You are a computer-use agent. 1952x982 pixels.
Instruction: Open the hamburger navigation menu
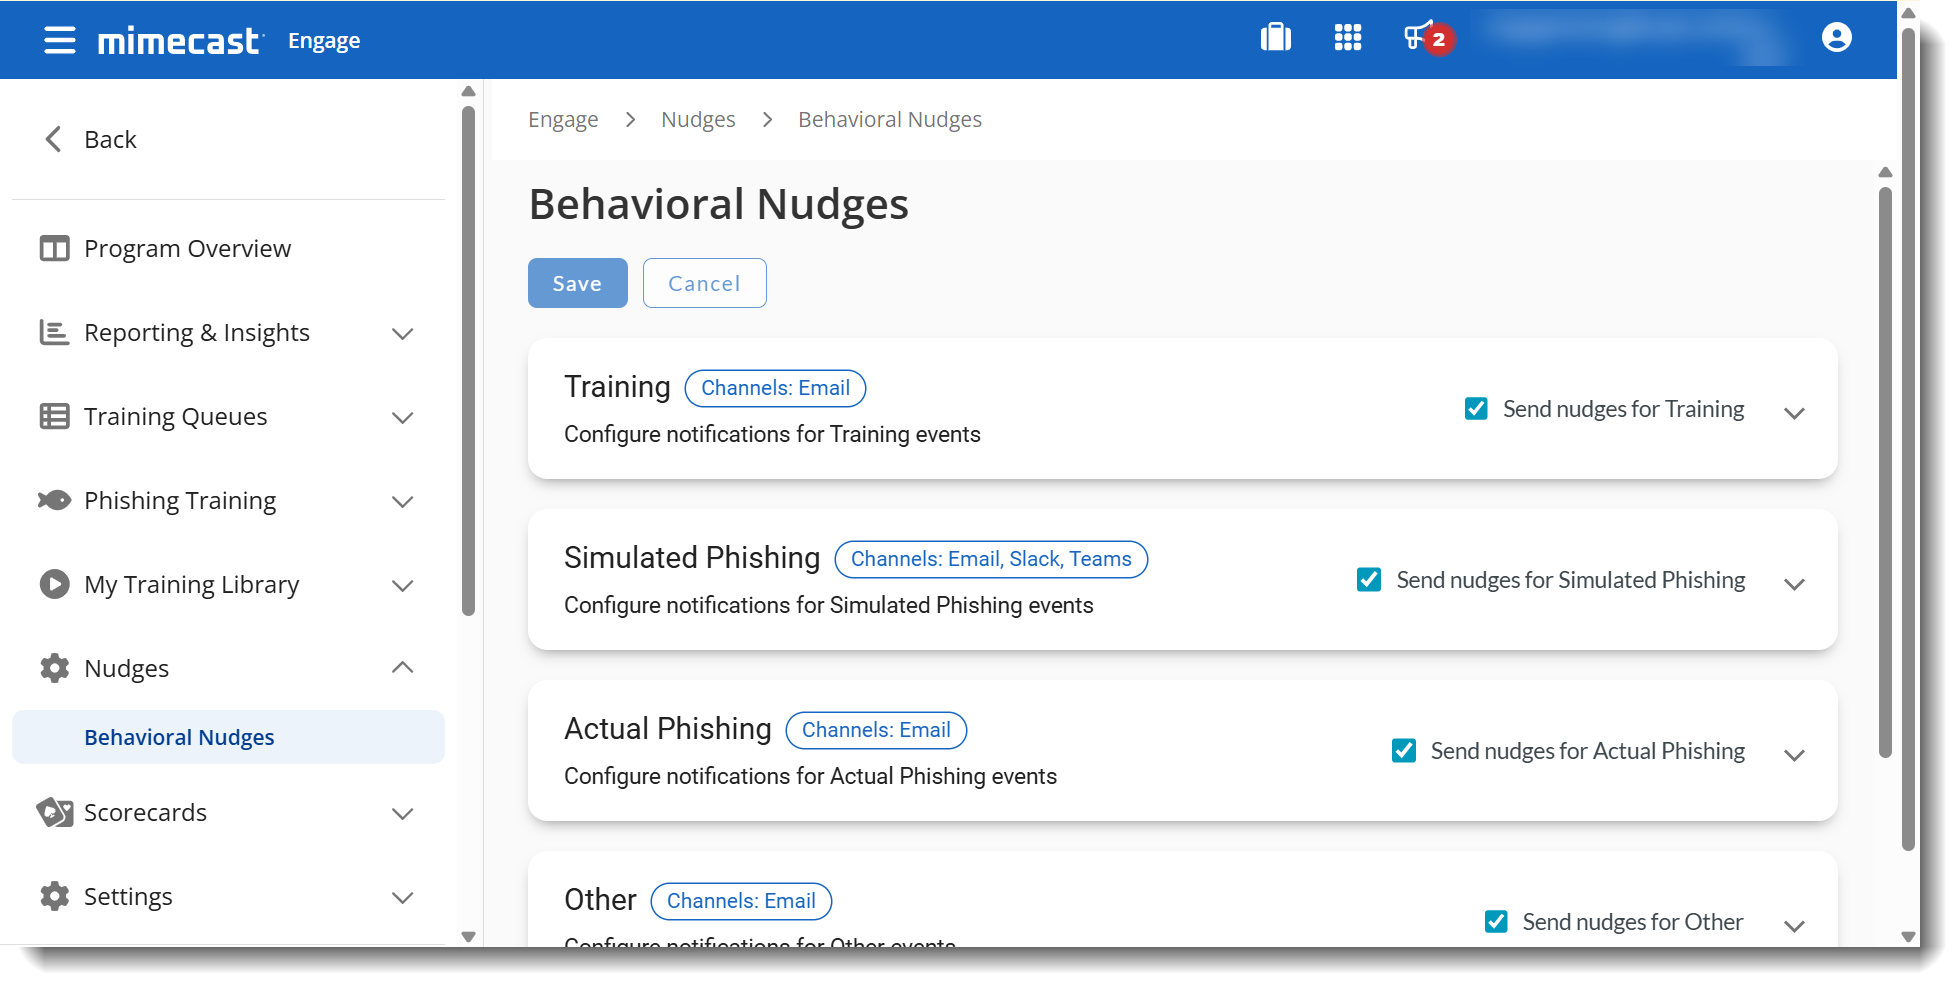tap(60, 40)
